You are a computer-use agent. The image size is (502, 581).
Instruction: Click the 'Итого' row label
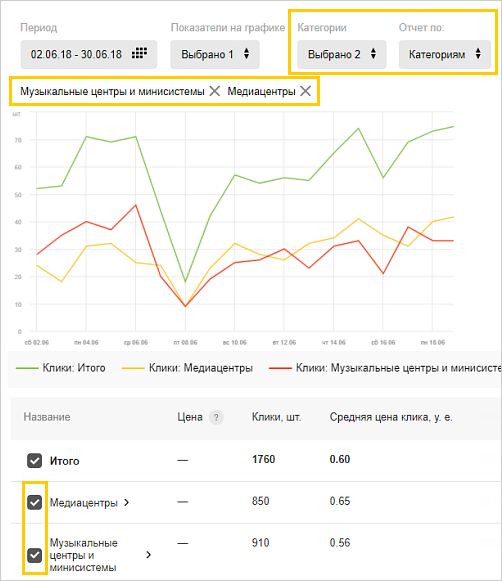(x=64, y=461)
